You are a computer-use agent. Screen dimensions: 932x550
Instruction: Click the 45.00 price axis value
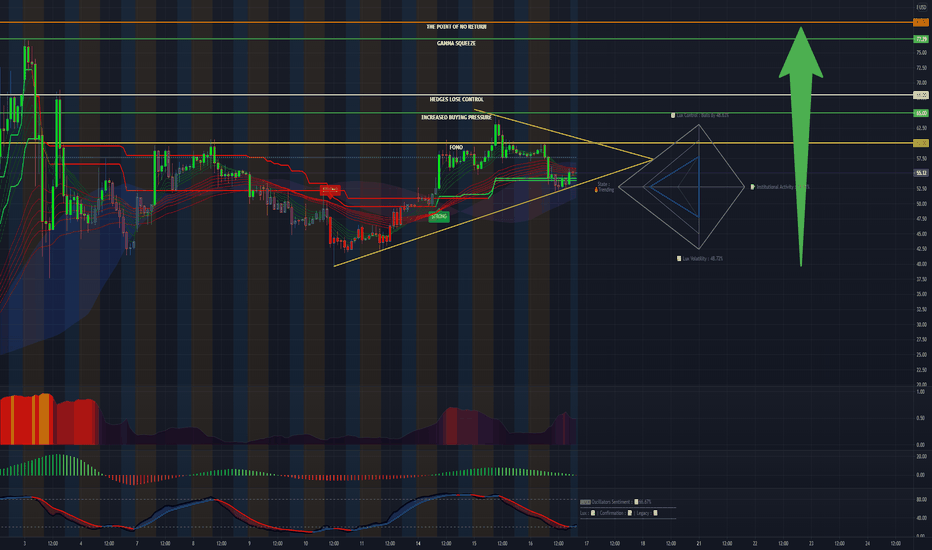click(x=921, y=234)
